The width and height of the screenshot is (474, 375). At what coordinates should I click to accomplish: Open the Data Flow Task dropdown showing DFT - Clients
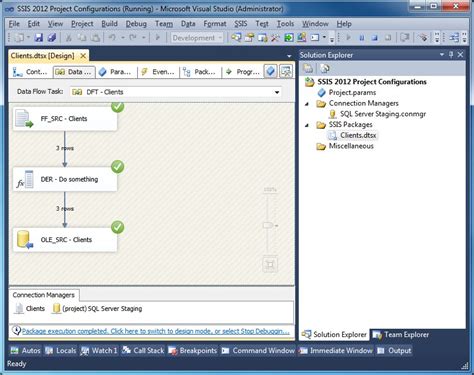tap(176, 92)
